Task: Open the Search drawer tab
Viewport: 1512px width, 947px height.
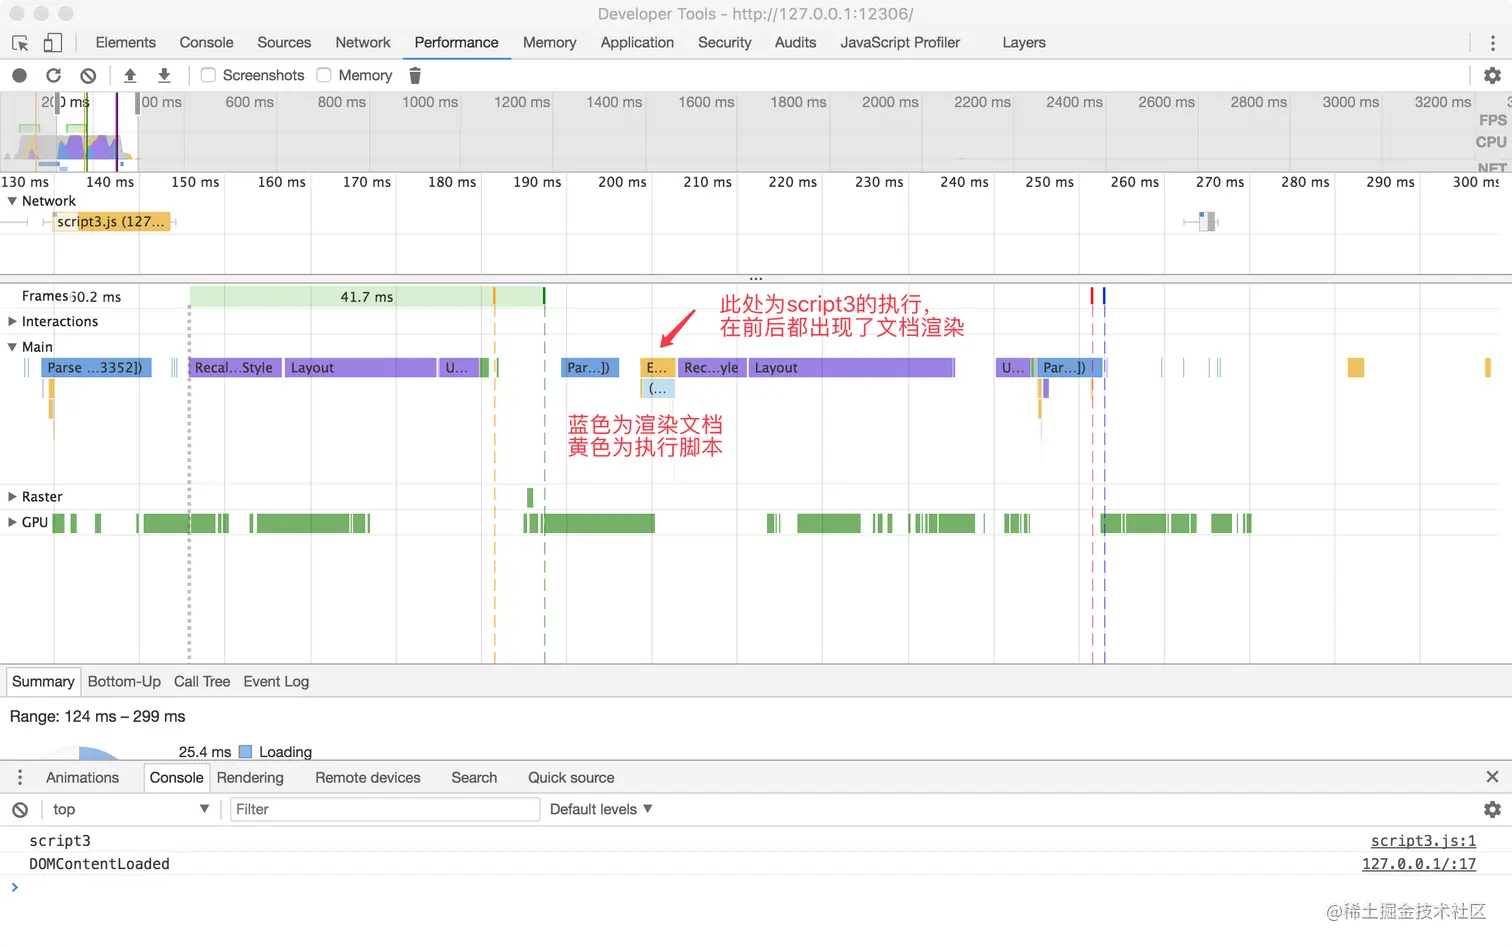Action: [x=474, y=778]
